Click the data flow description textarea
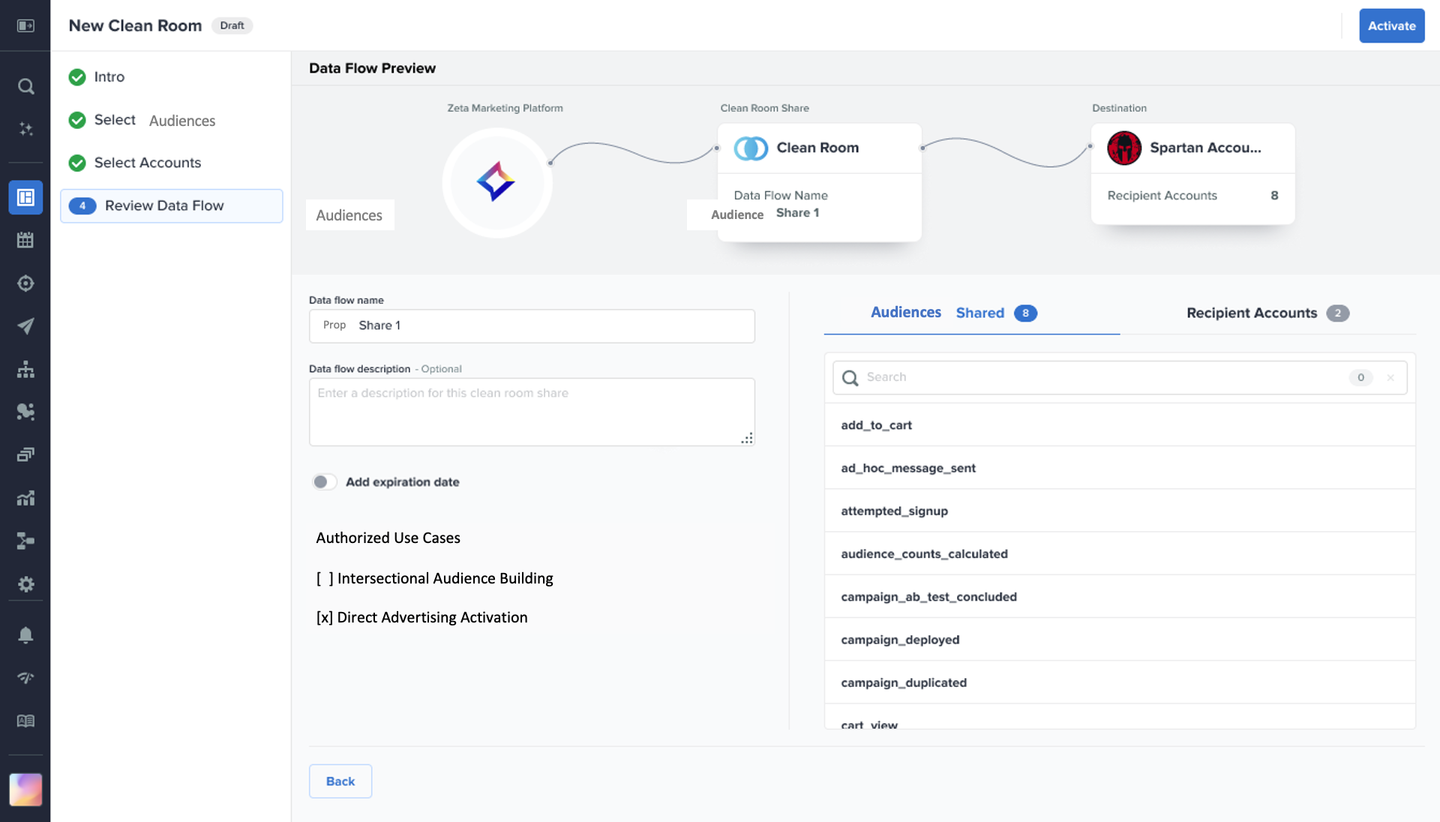Screen dimensions: 1440x822 click(x=531, y=411)
